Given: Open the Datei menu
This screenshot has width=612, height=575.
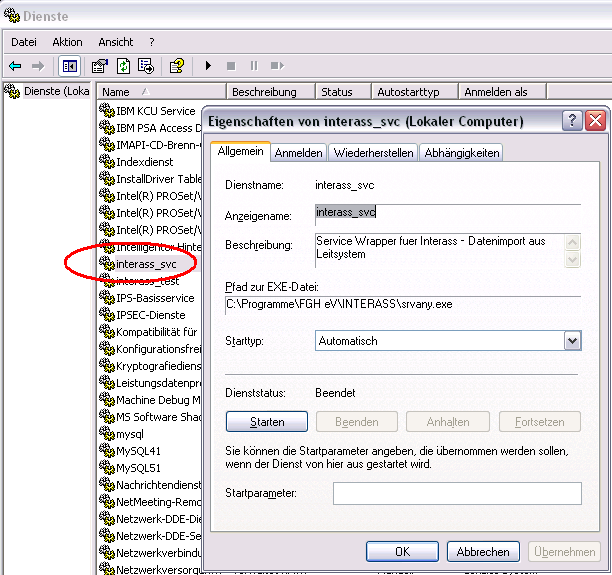Looking at the screenshot, I should click(24, 42).
